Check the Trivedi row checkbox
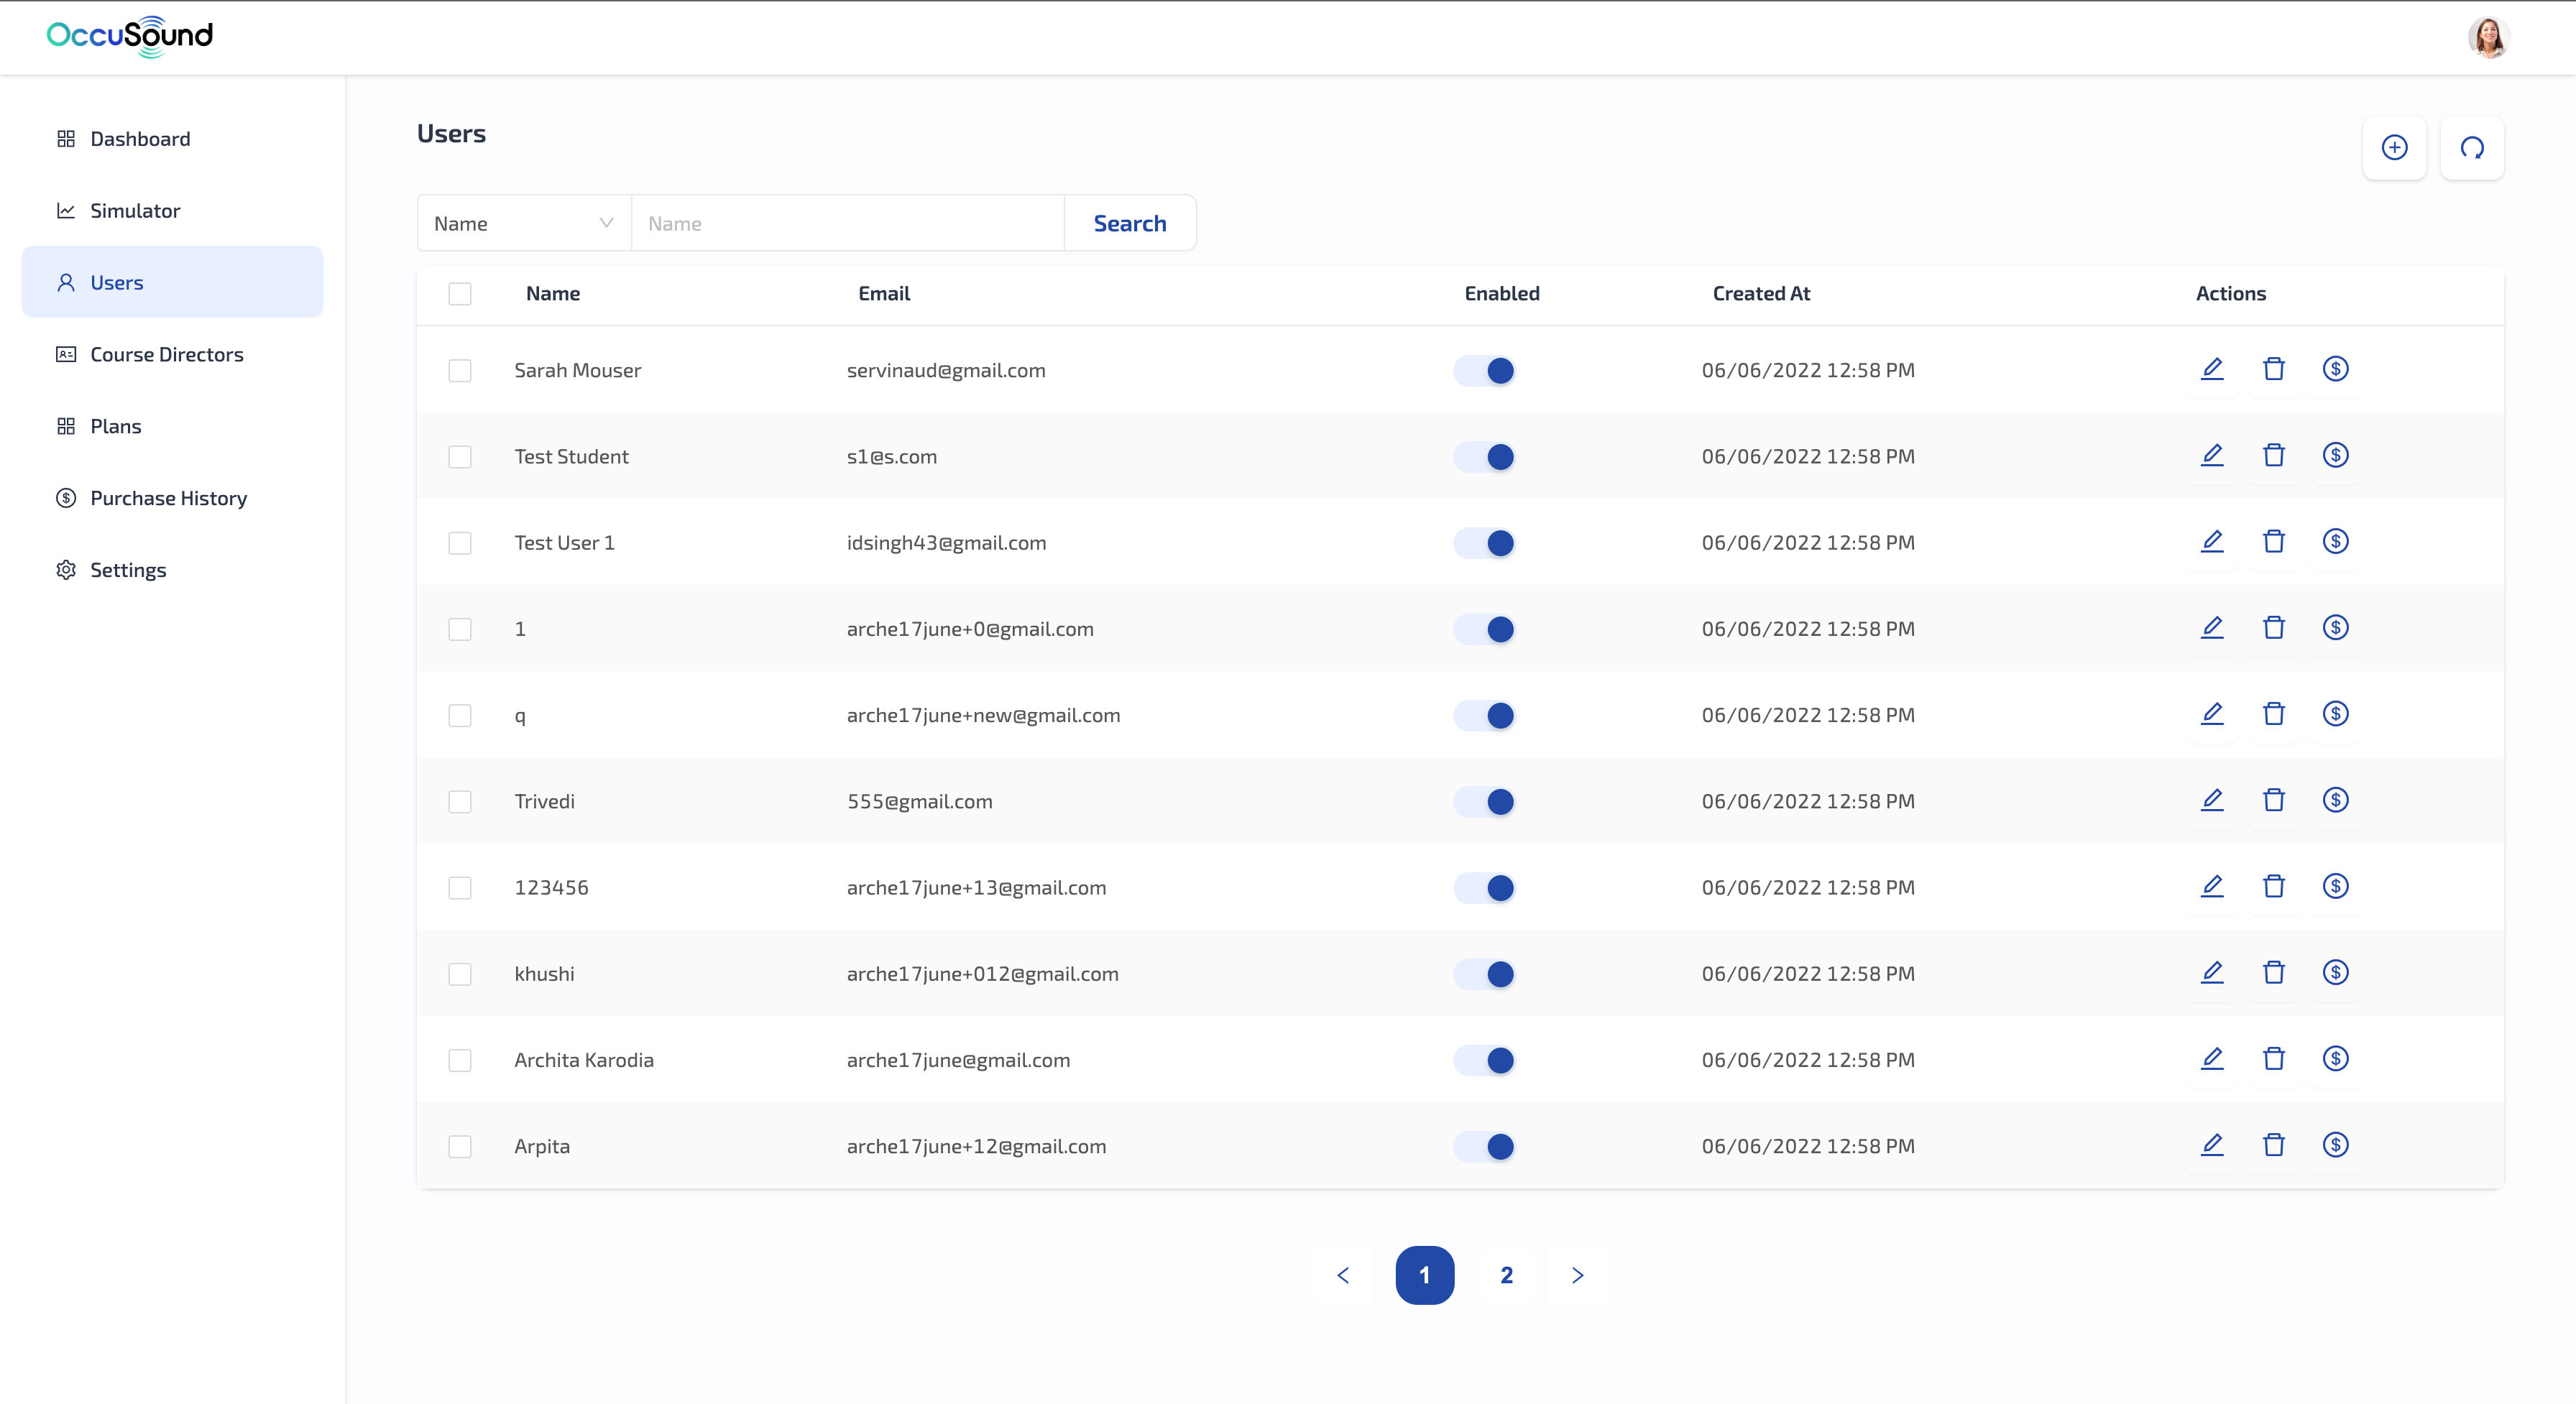 [460, 802]
